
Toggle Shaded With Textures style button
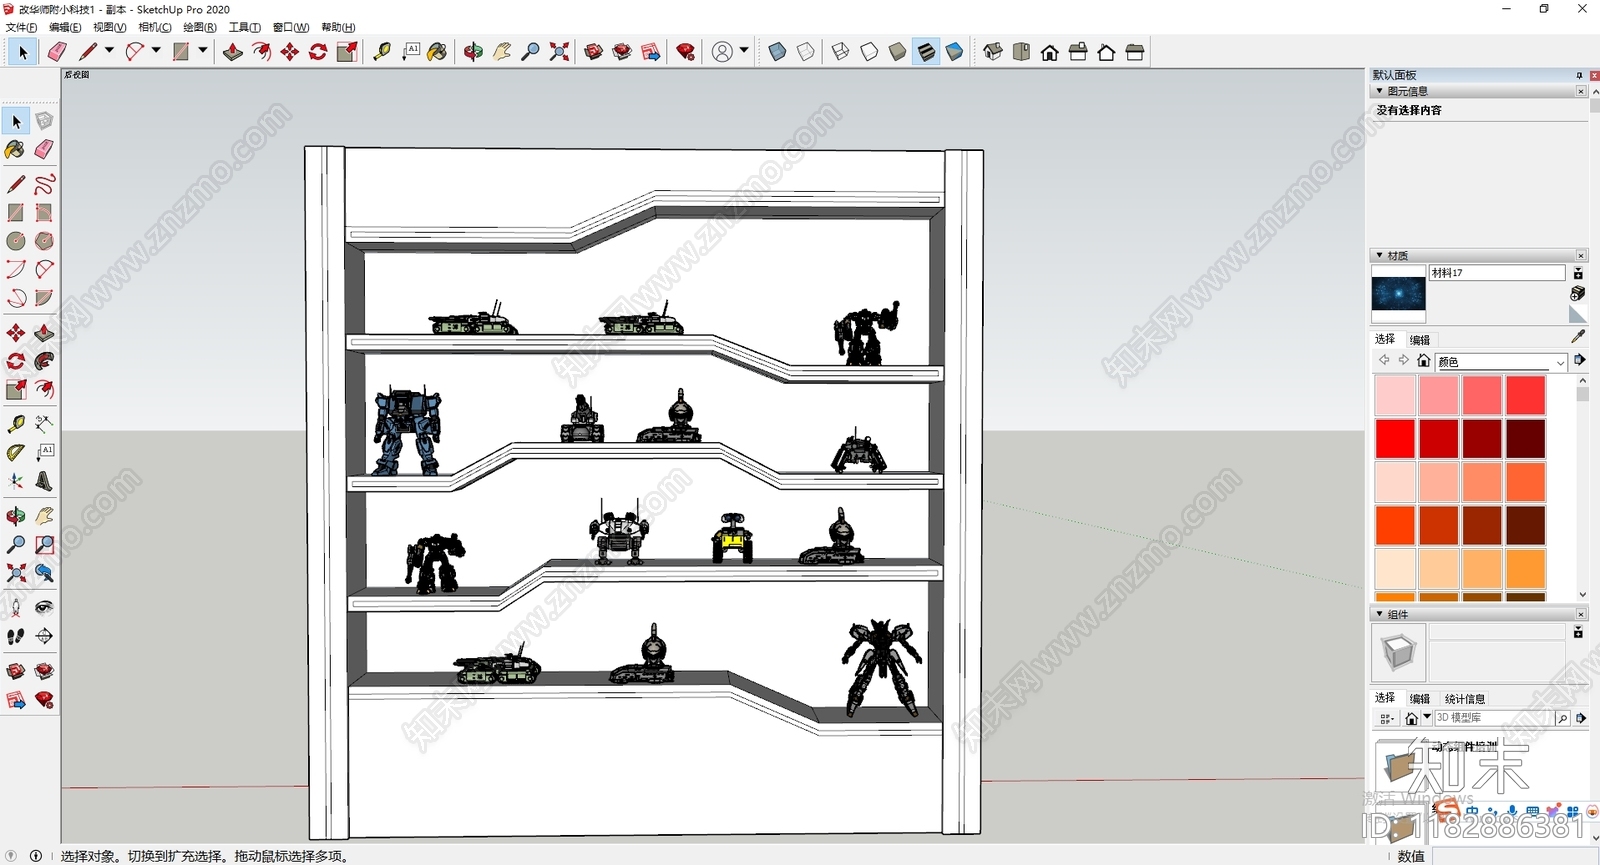pyautogui.click(x=927, y=52)
